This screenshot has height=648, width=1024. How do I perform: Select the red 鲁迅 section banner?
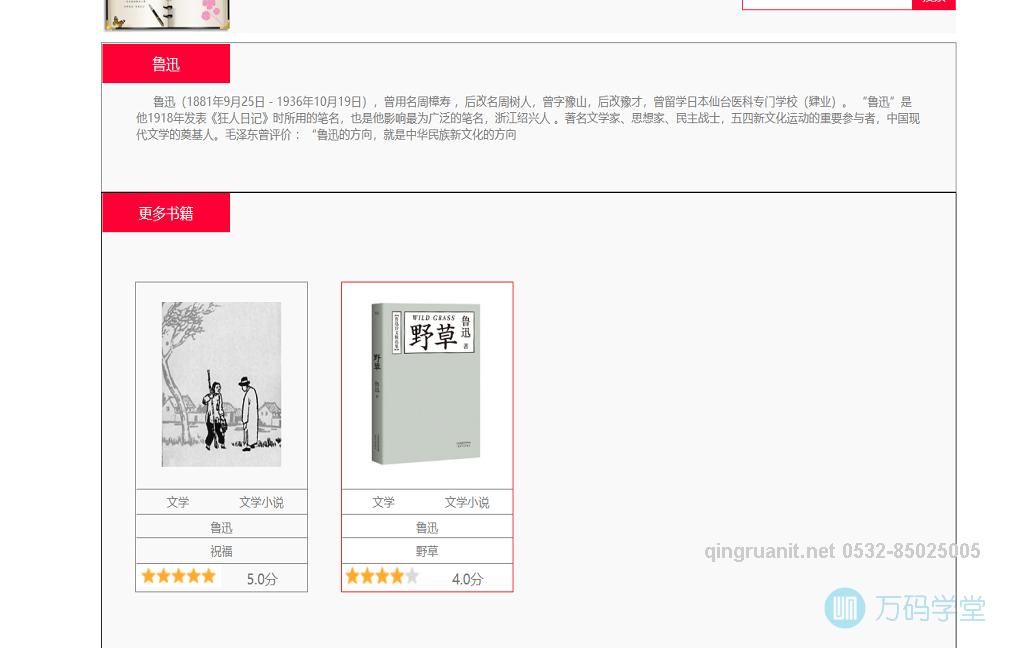[x=166, y=63]
